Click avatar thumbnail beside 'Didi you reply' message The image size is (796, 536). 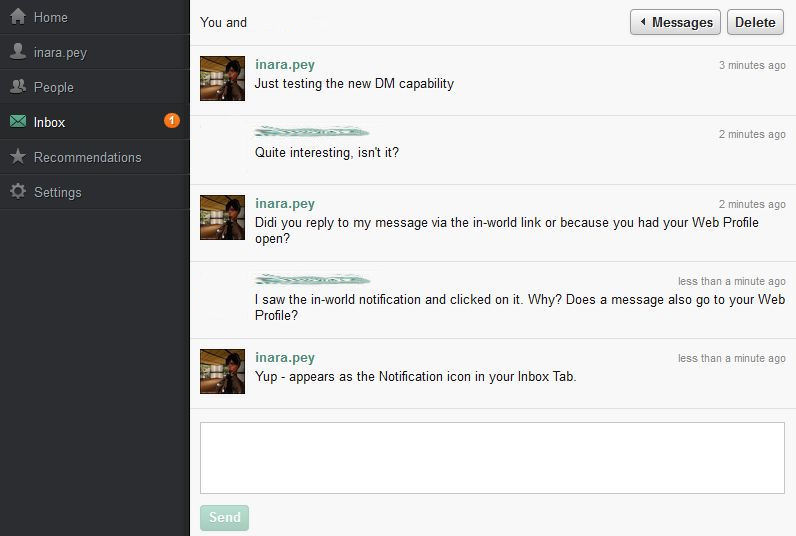(222, 218)
